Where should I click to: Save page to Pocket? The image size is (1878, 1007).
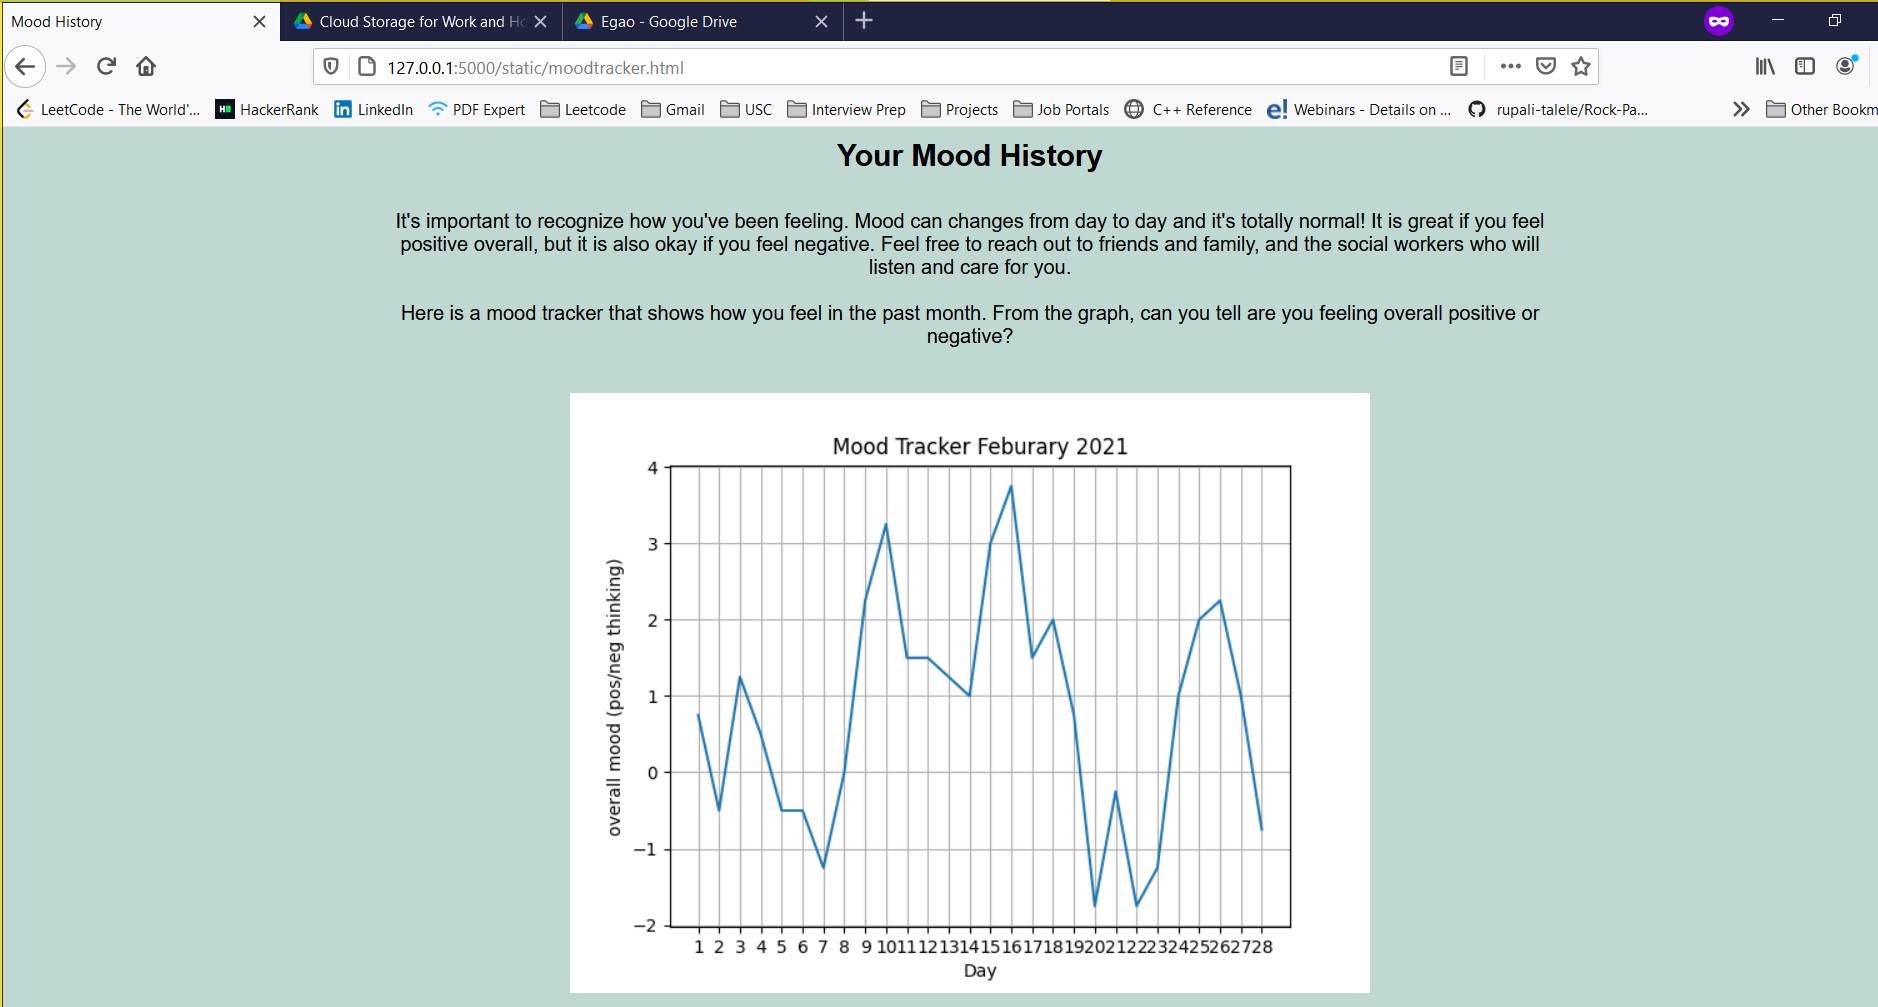(x=1546, y=67)
